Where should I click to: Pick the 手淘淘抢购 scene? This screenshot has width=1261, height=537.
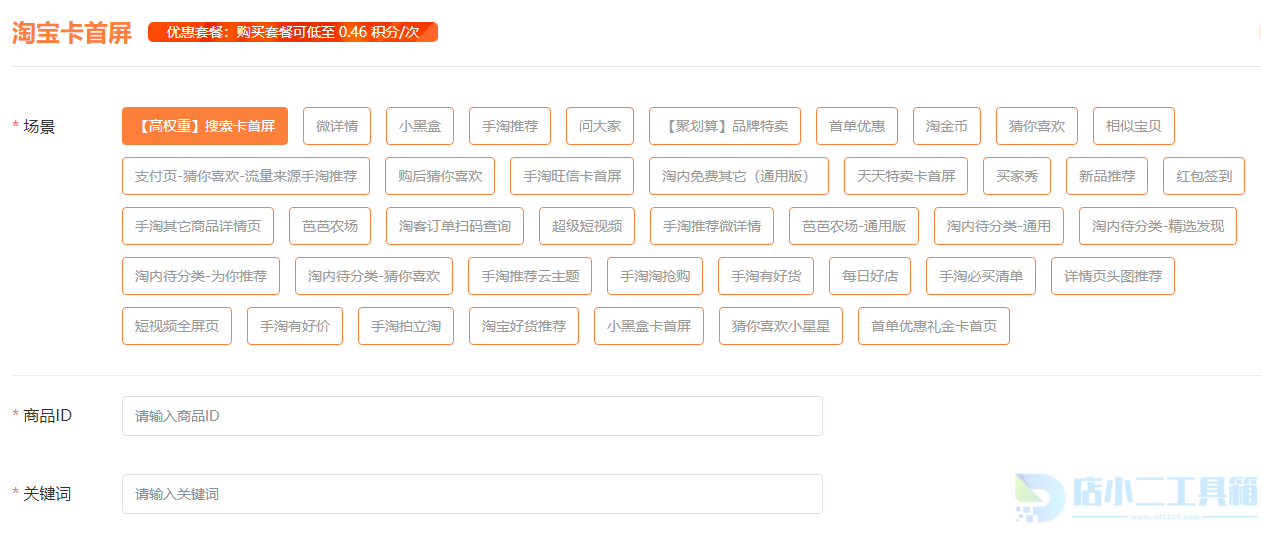655,276
